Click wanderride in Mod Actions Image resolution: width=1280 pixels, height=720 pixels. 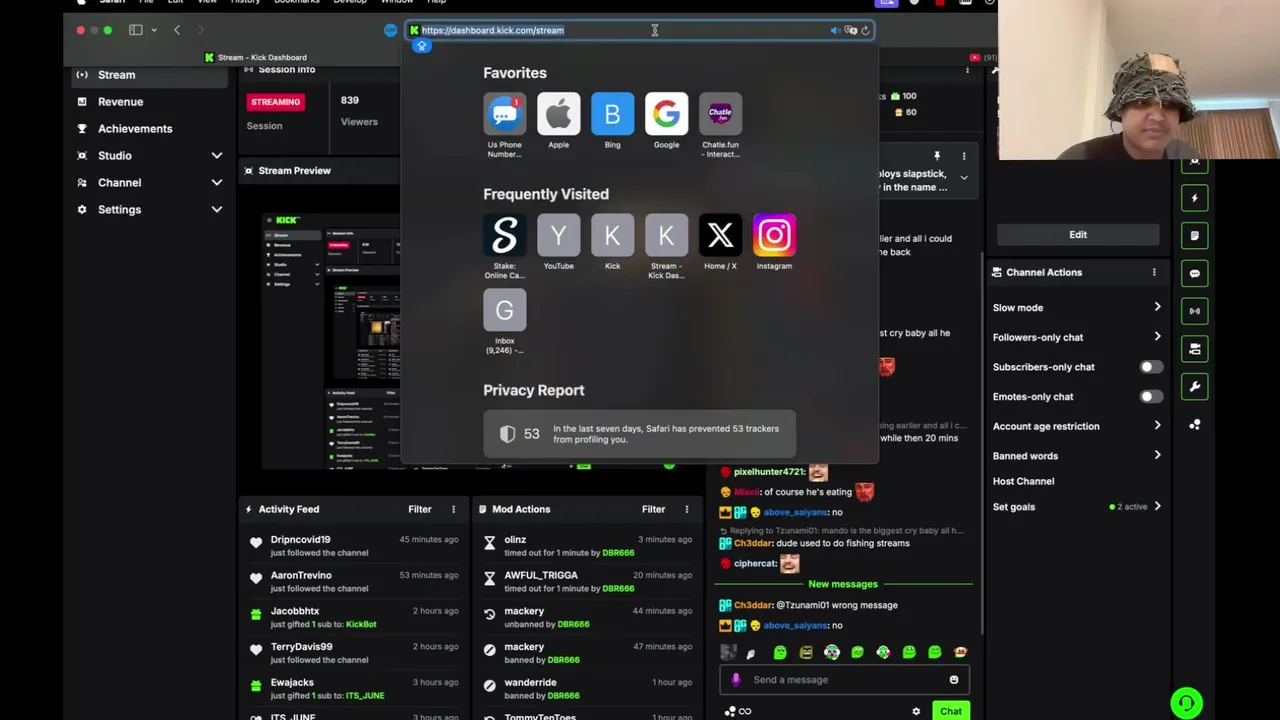coord(530,683)
